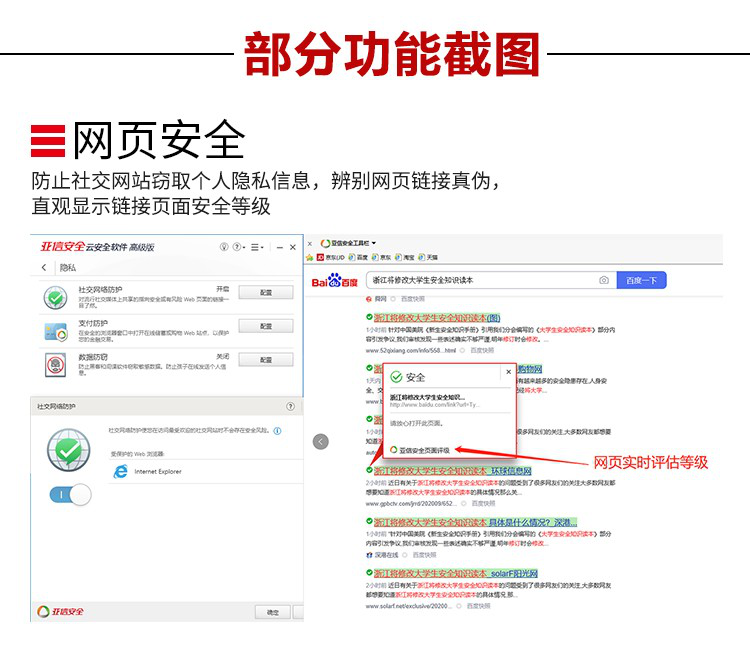Click the 支付防护 credit card icon
750x654 pixels.
(x=54, y=330)
